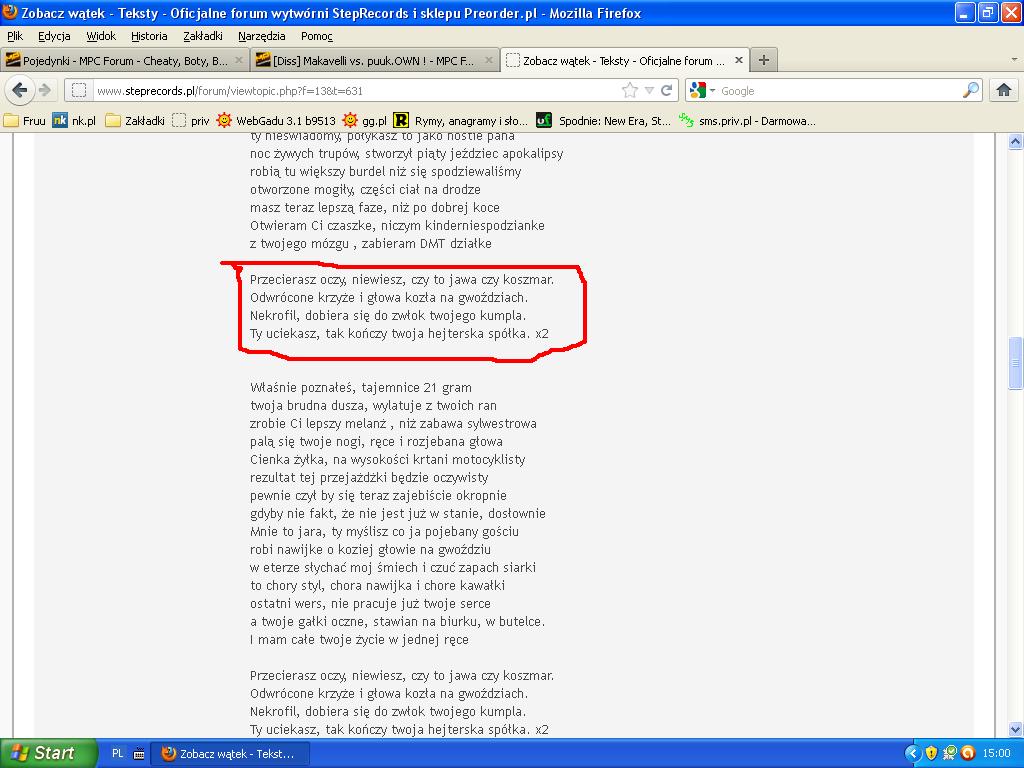1024x768 pixels.
Task: Open the Edycja menu
Action: click(54, 36)
